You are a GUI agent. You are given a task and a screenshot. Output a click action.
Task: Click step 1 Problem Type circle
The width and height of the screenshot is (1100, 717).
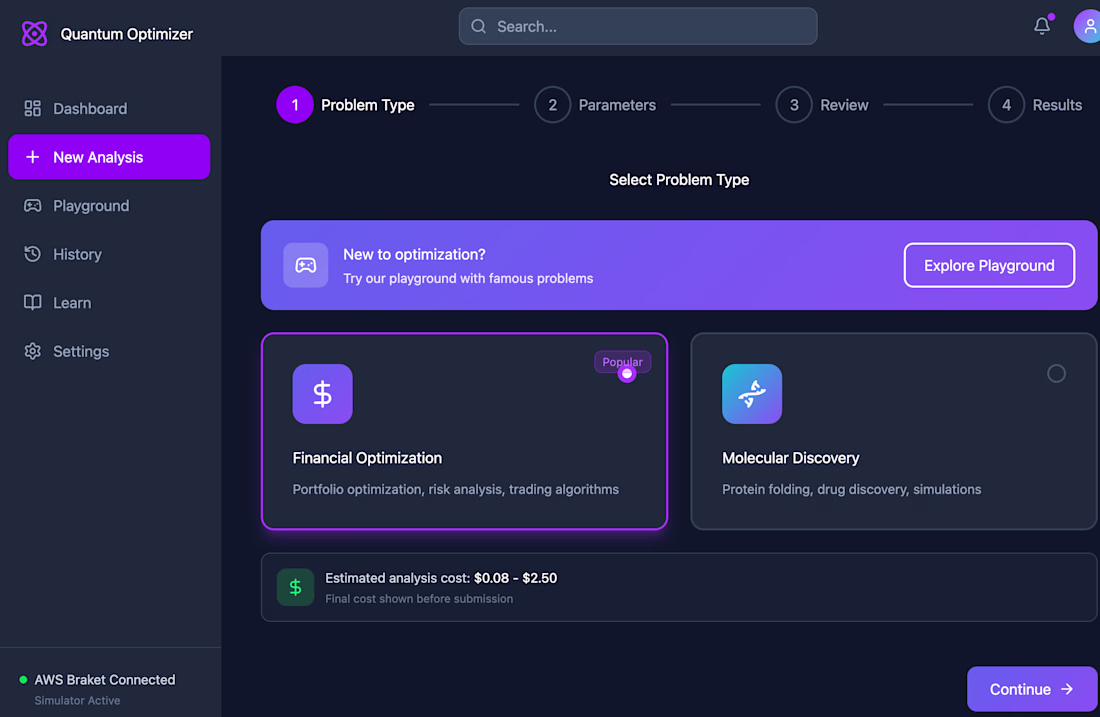(295, 105)
